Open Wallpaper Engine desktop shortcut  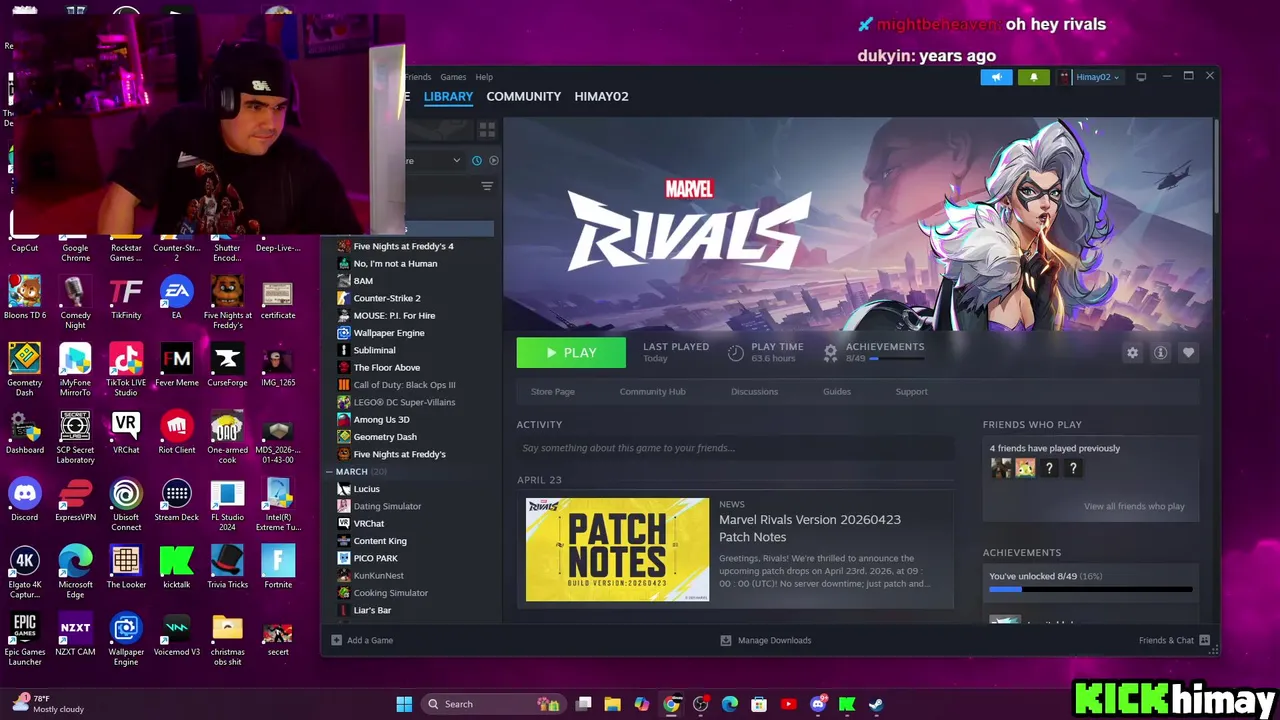pos(126,639)
